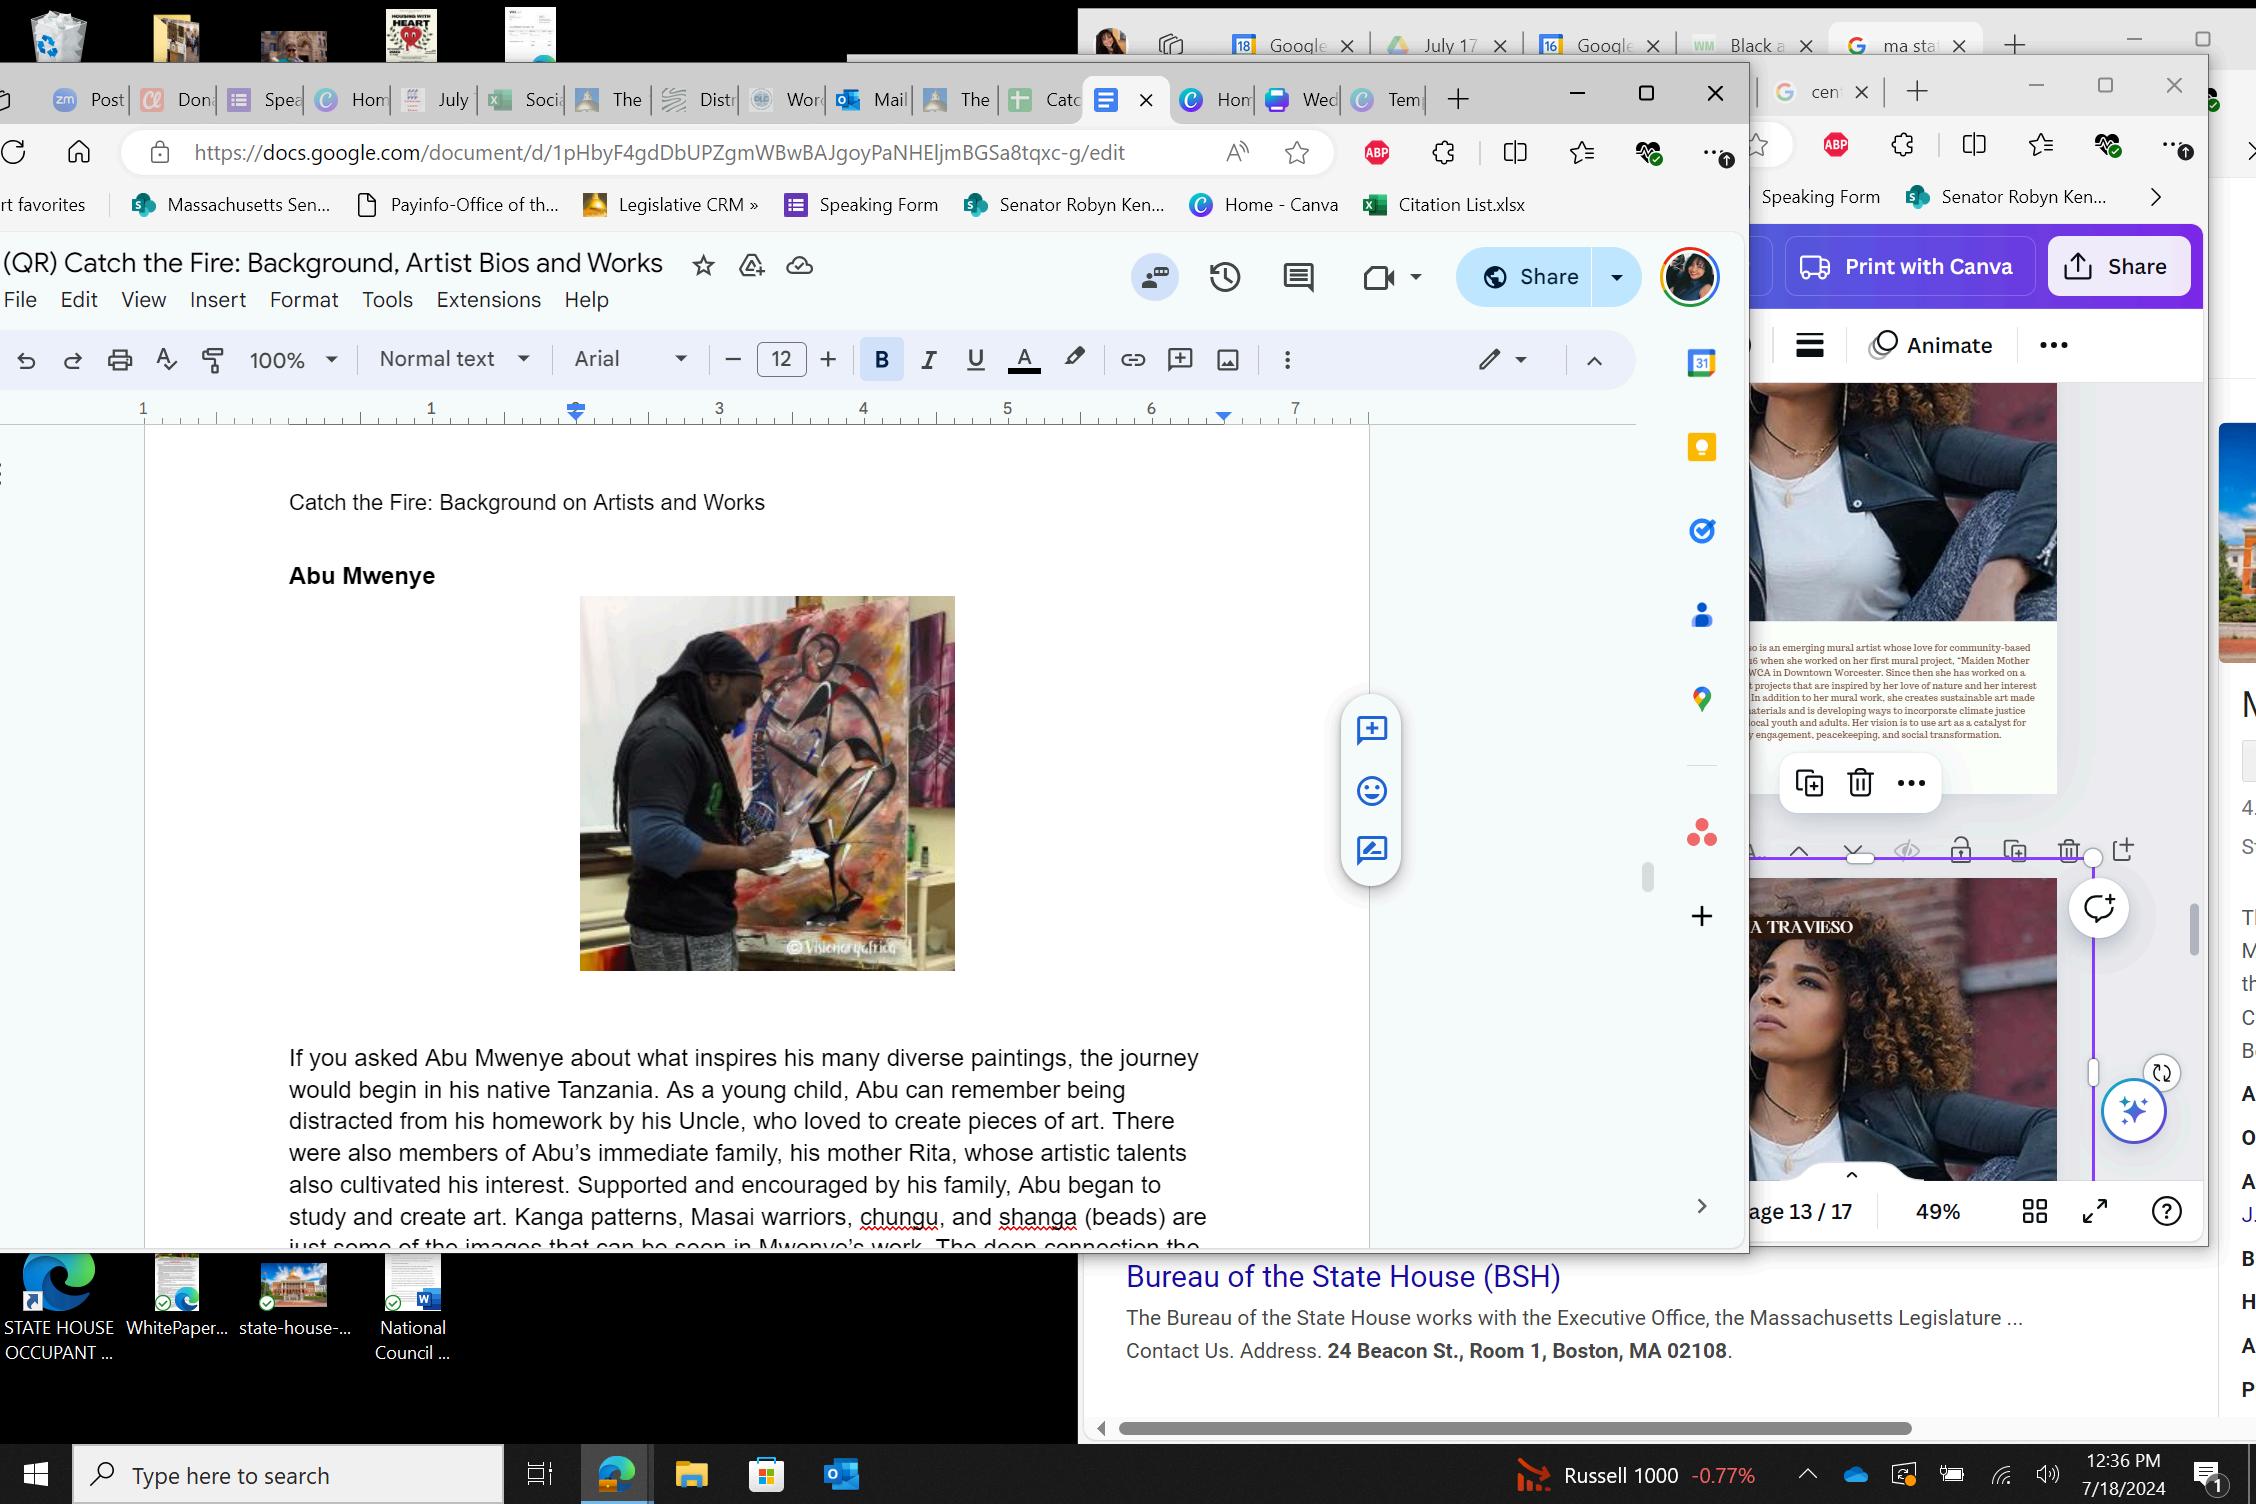Screen dimensions: 2256x1504
Task: Open the Insert menu
Action: pos(217,300)
